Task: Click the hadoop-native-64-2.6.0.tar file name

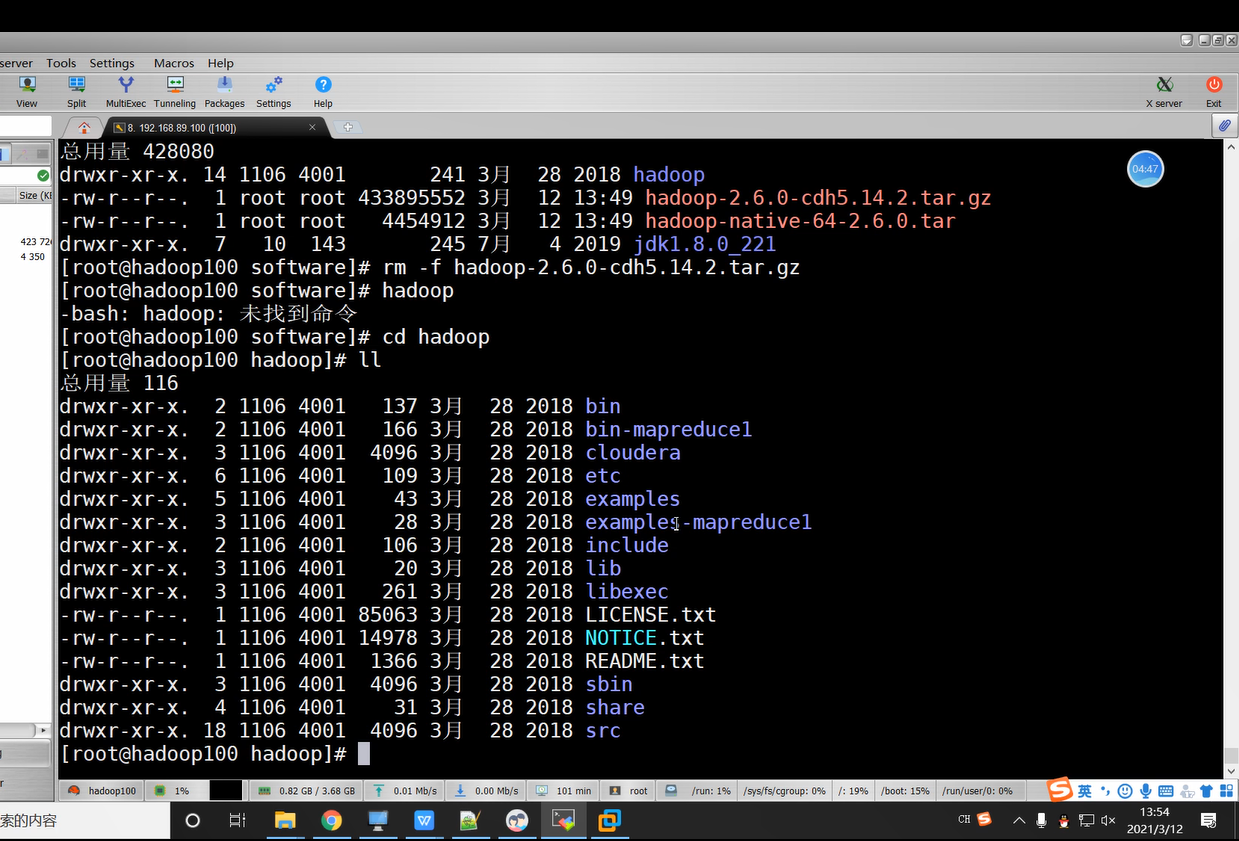Action: (800, 221)
